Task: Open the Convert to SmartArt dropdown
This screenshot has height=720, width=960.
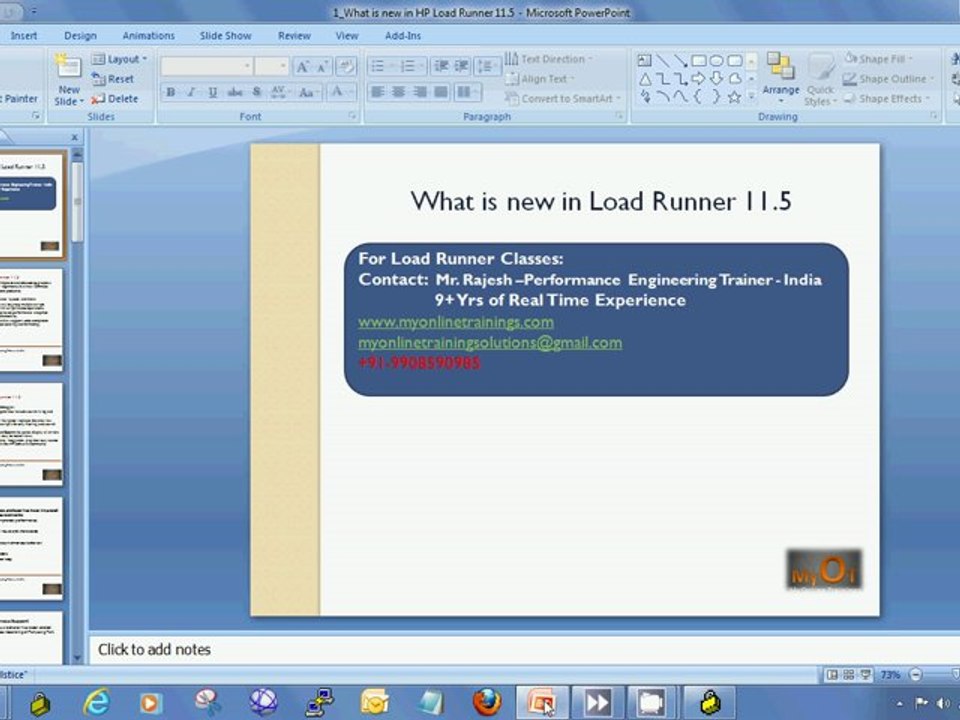Action: coord(563,99)
